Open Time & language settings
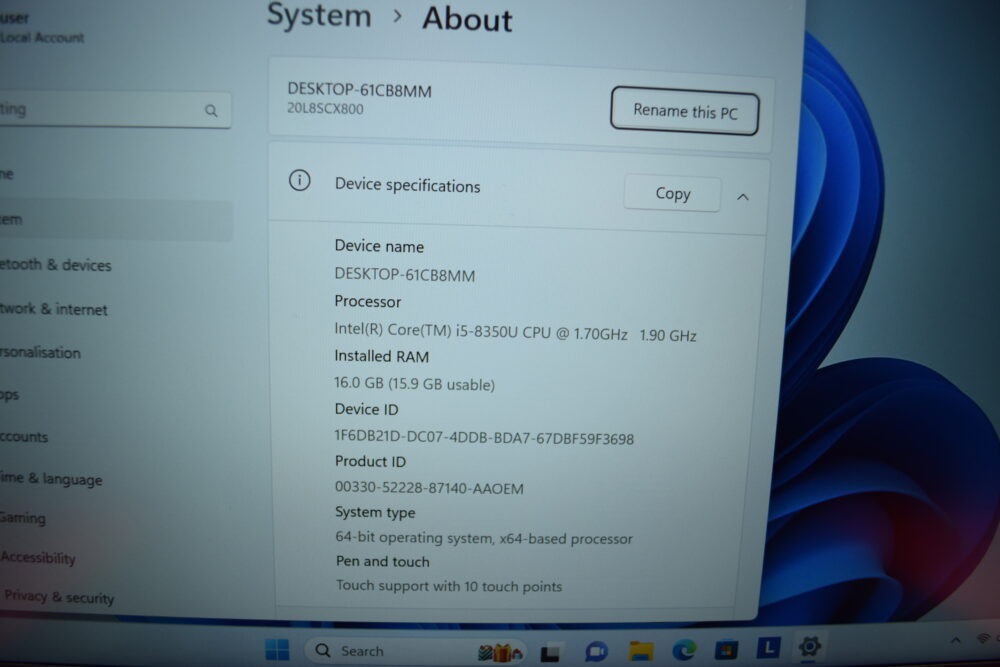The width and height of the screenshot is (1000, 667). pyautogui.click(x=51, y=478)
